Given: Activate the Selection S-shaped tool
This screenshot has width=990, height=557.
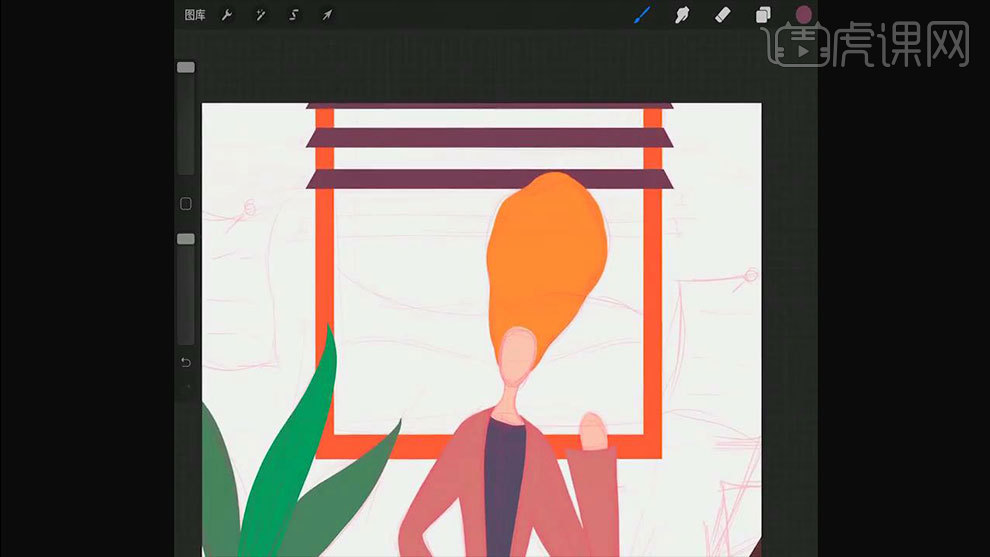Looking at the screenshot, I should tap(294, 15).
